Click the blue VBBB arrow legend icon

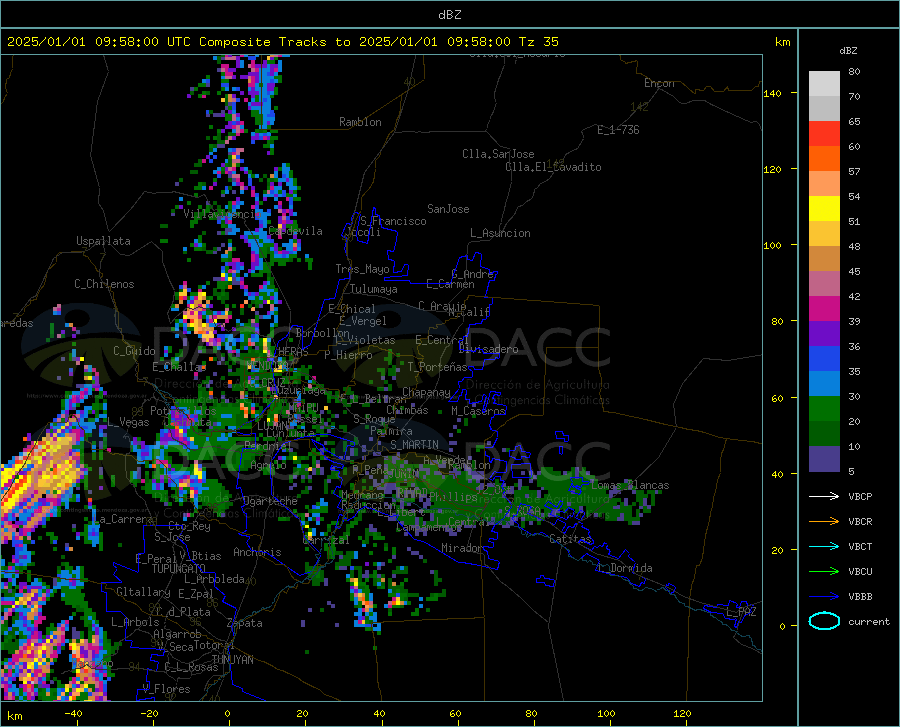point(824,597)
